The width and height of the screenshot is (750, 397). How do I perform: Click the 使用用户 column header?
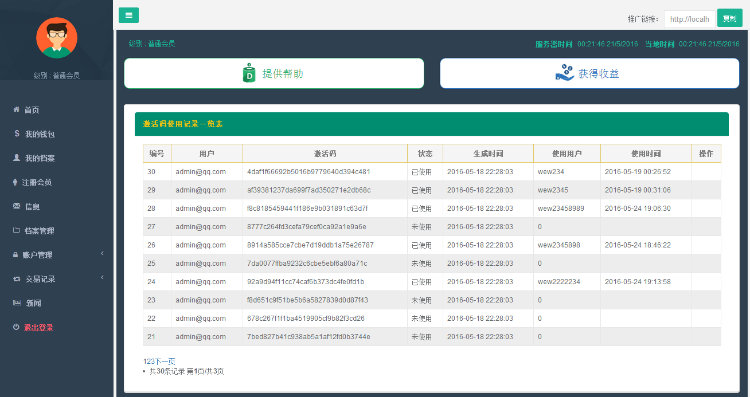pos(567,154)
